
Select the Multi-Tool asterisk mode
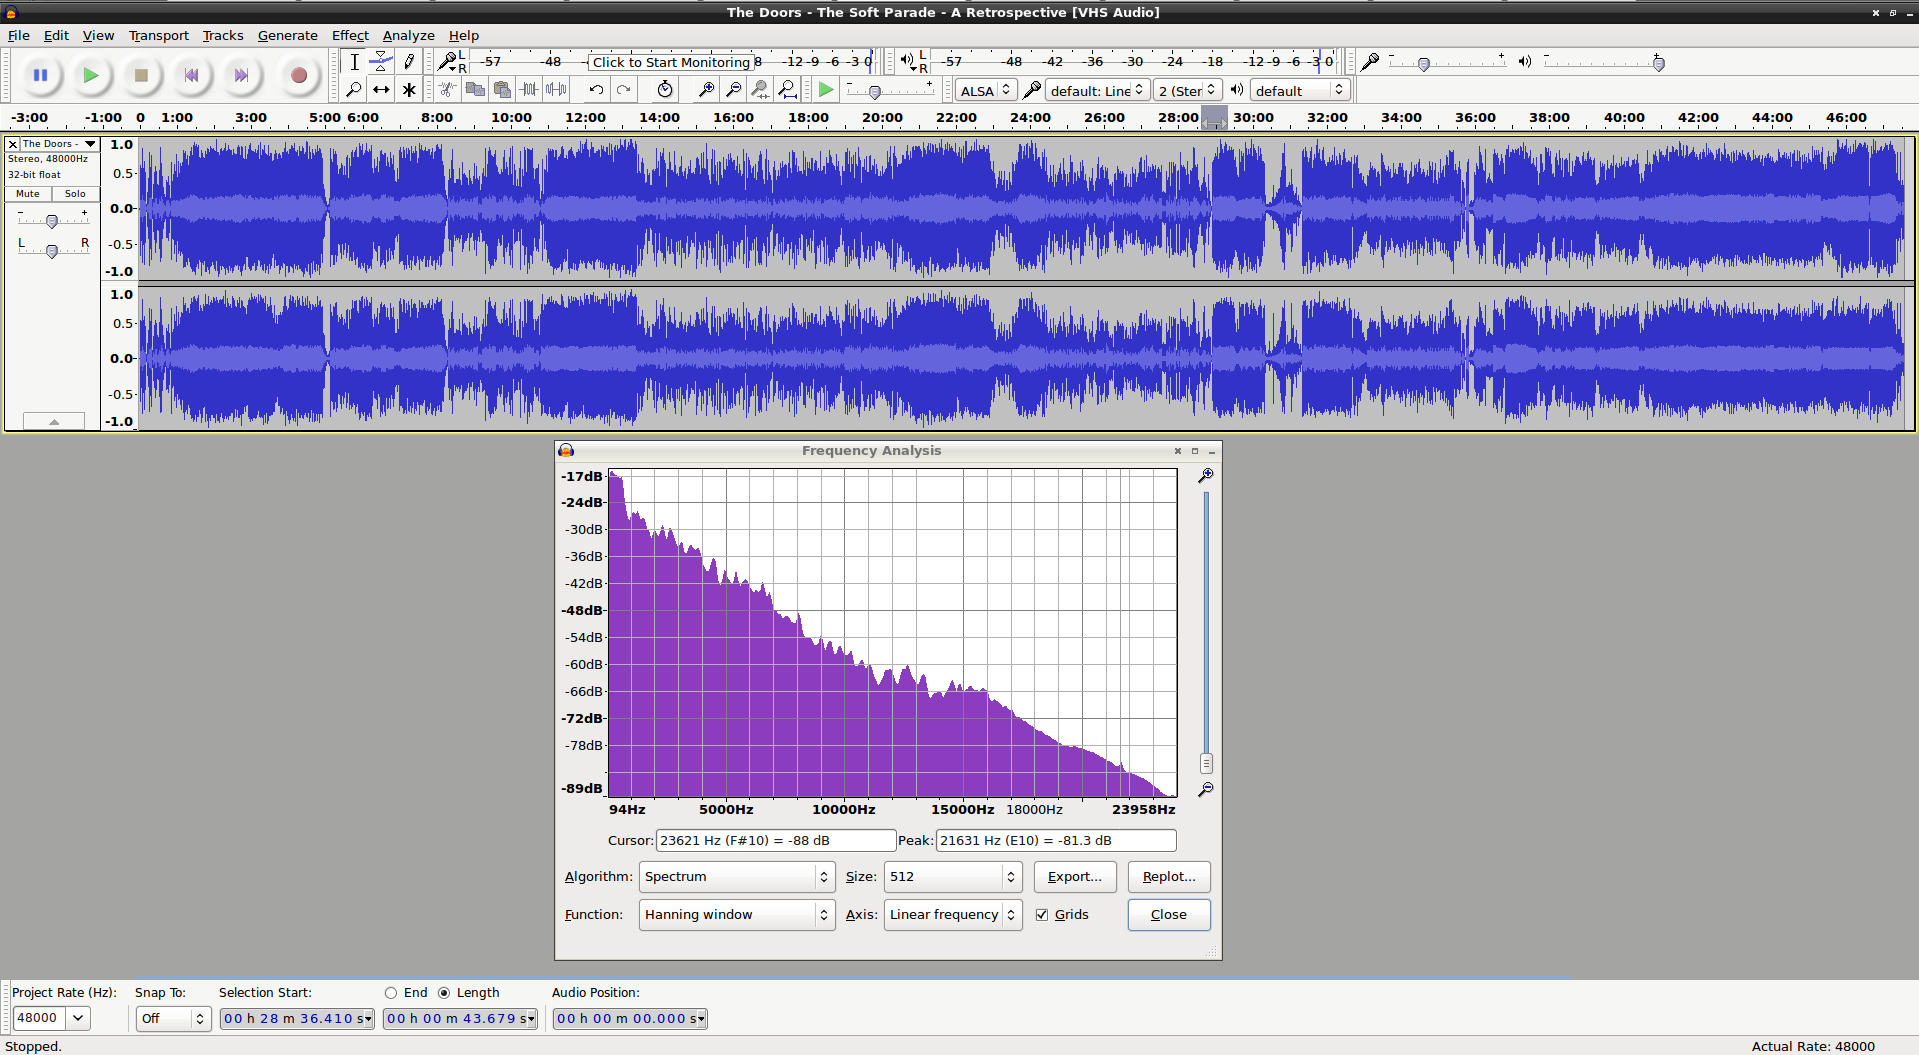point(409,89)
